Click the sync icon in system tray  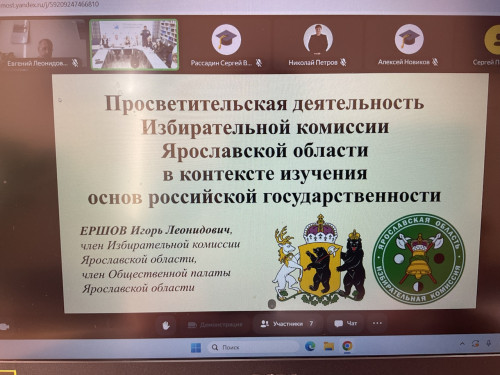[475, 343]
